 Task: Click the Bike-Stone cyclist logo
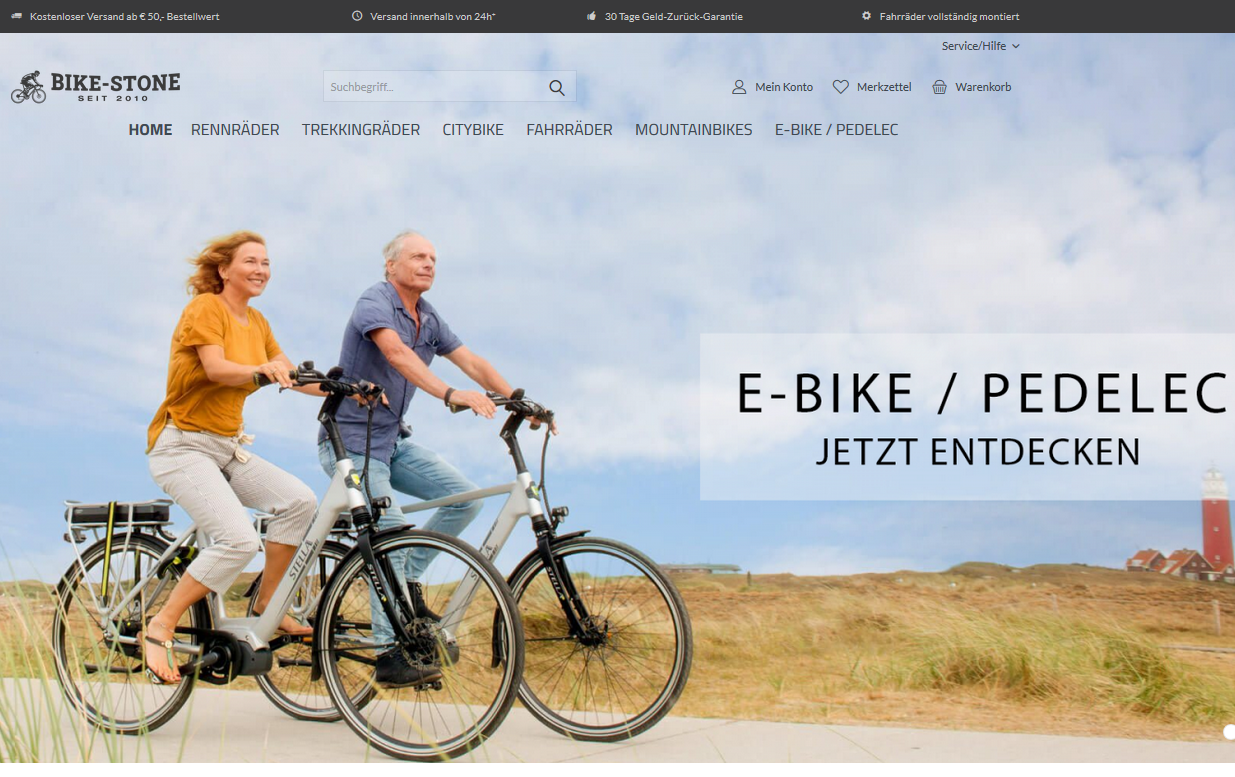96,87
